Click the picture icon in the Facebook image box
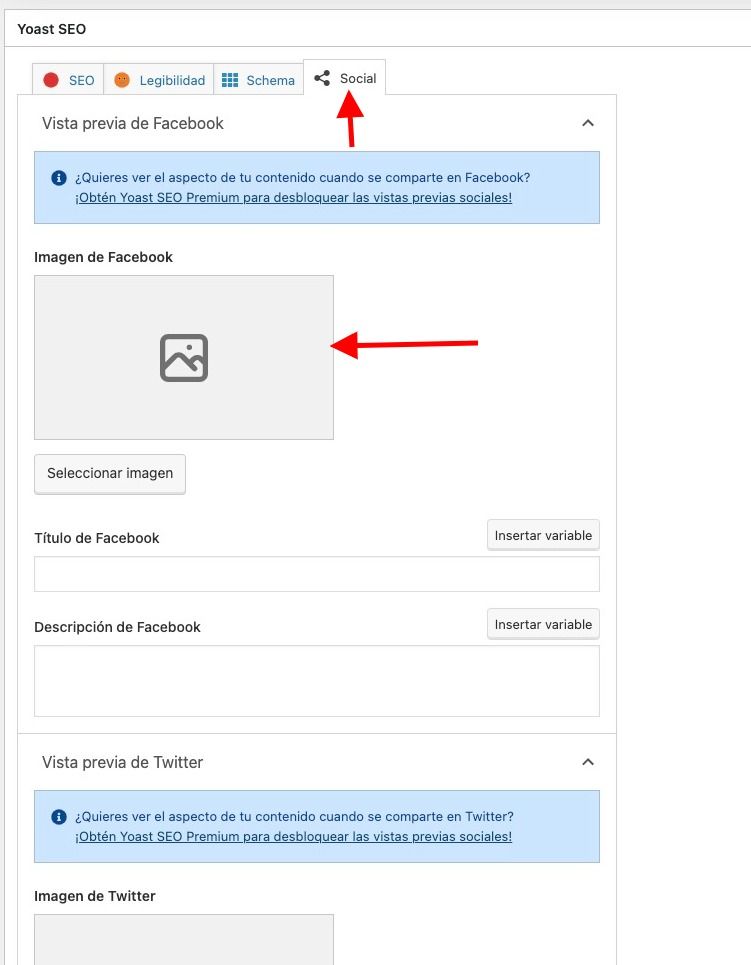Screen dimensions: 751x965 pyautogui.click(x=184, y=358)
